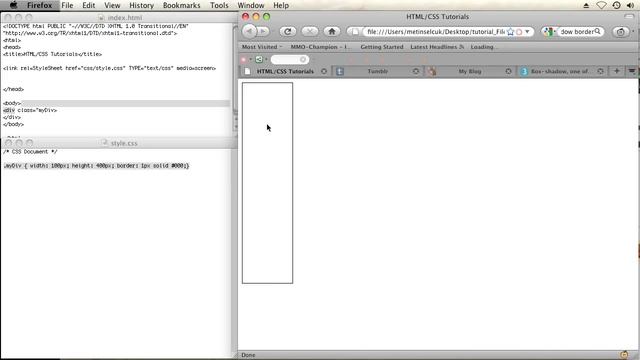Click the camera toolbar icon beside the search box

pos(620,31)
